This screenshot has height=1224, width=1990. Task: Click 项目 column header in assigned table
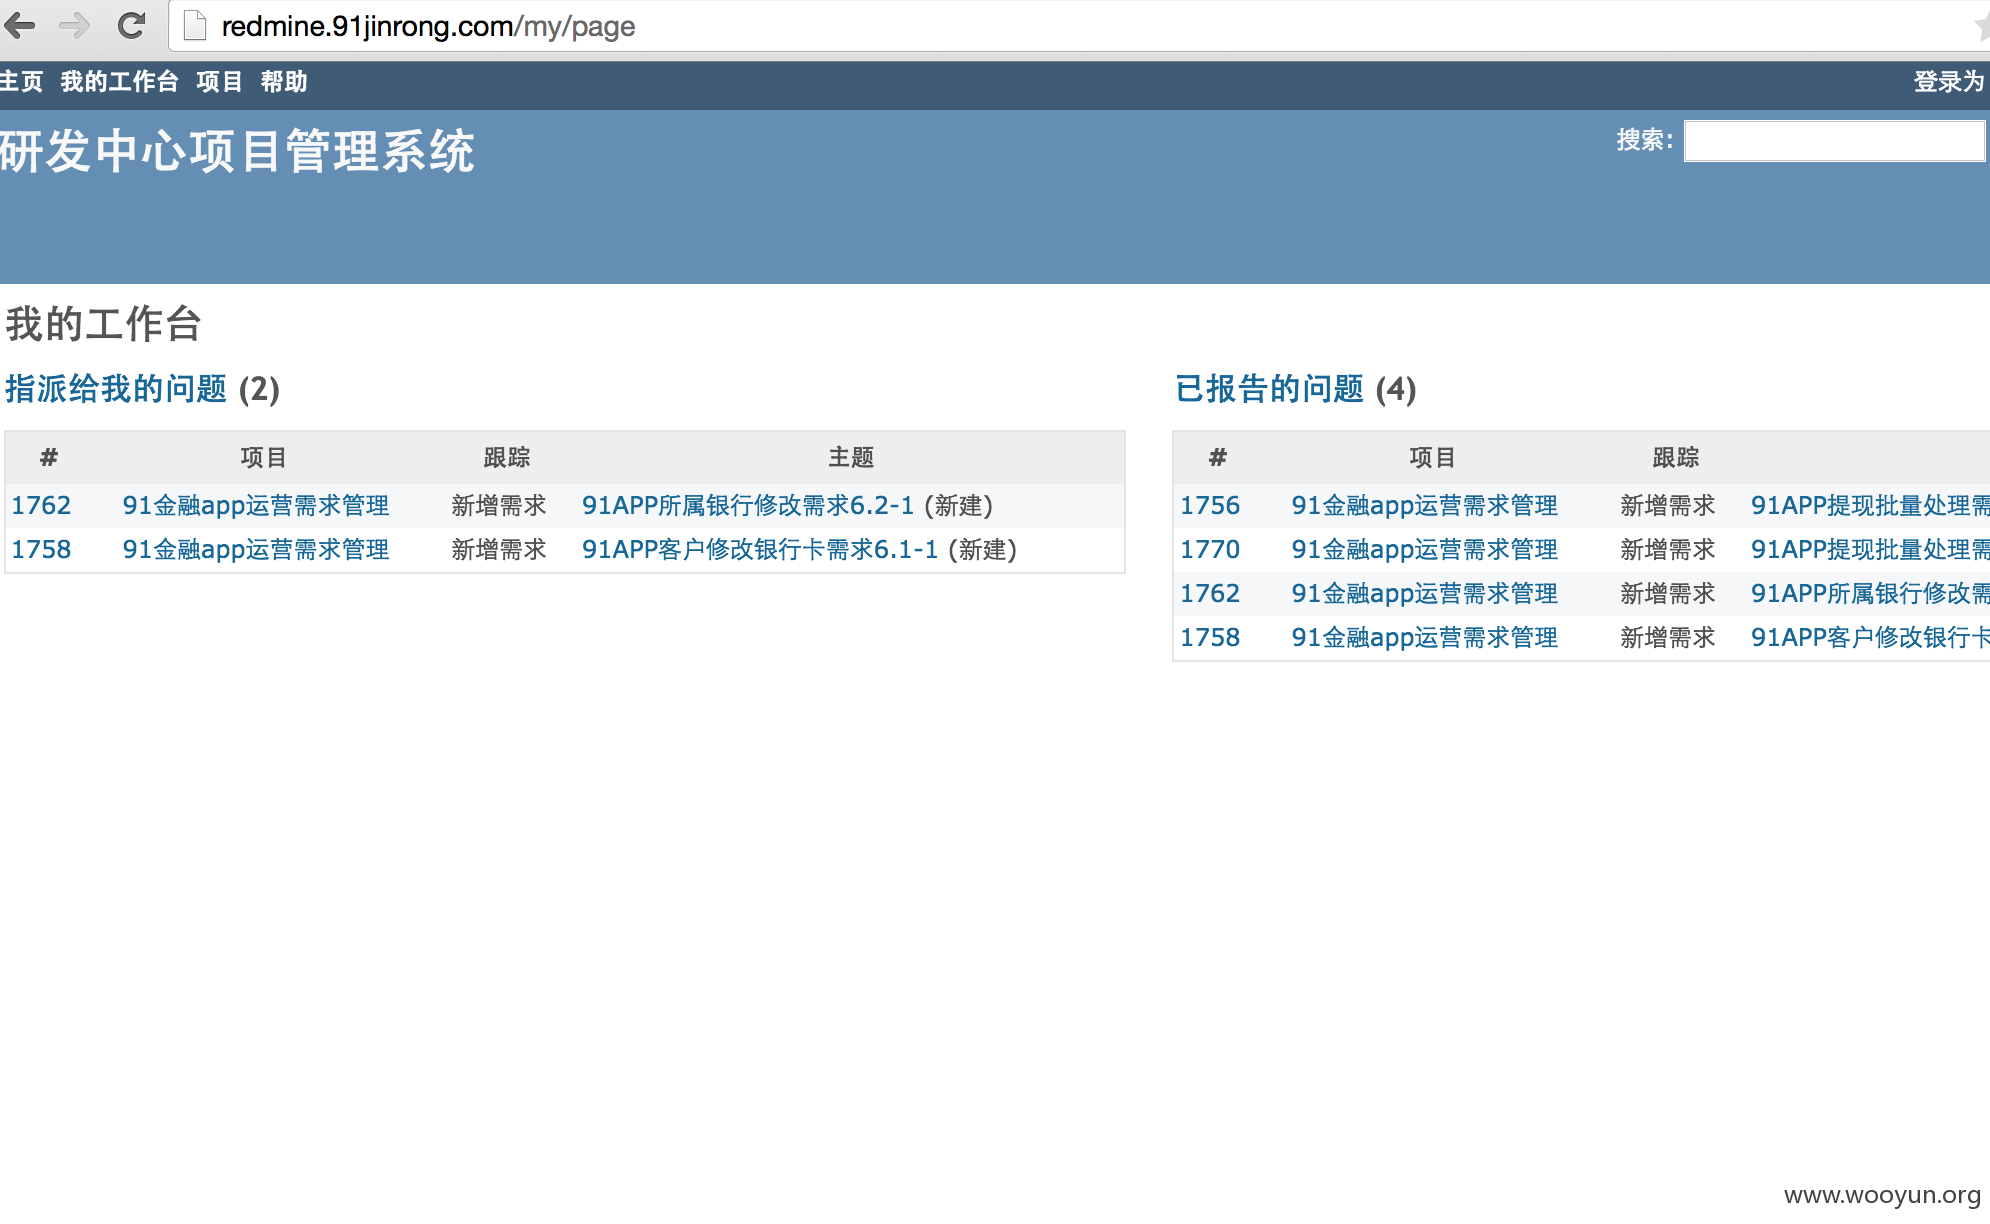[264, 458]
